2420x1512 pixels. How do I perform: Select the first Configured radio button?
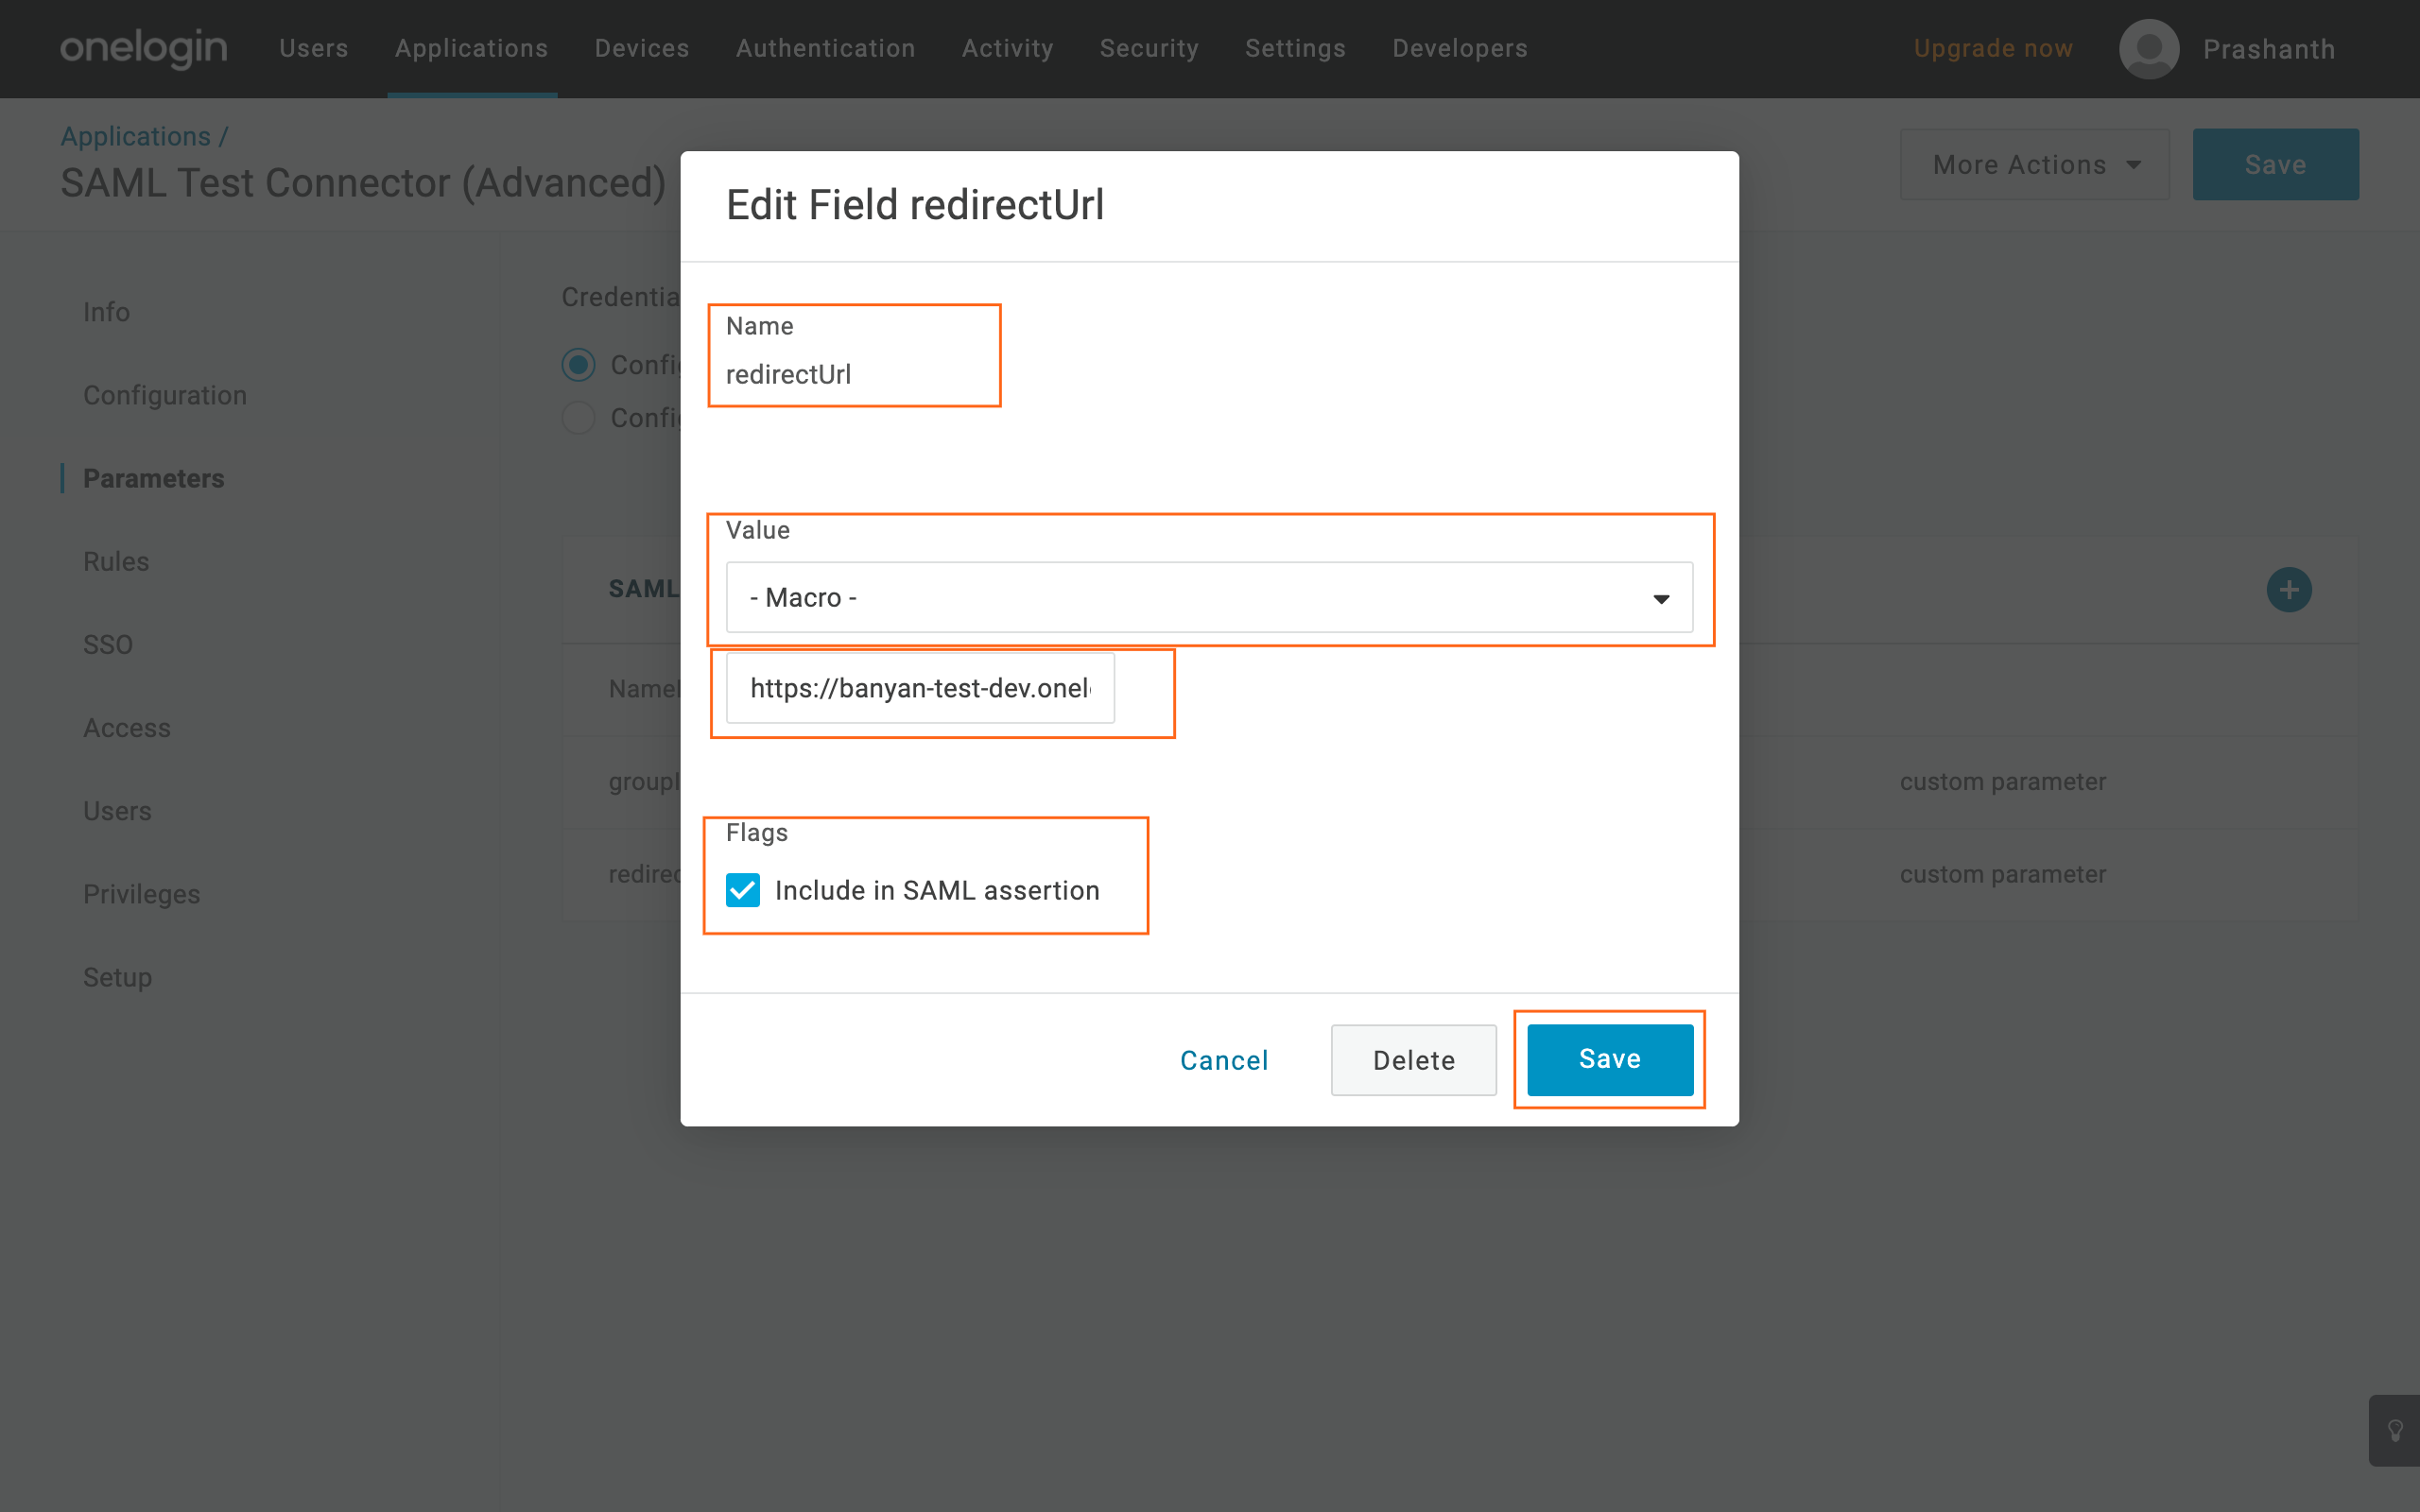click(x=578, y=365)
